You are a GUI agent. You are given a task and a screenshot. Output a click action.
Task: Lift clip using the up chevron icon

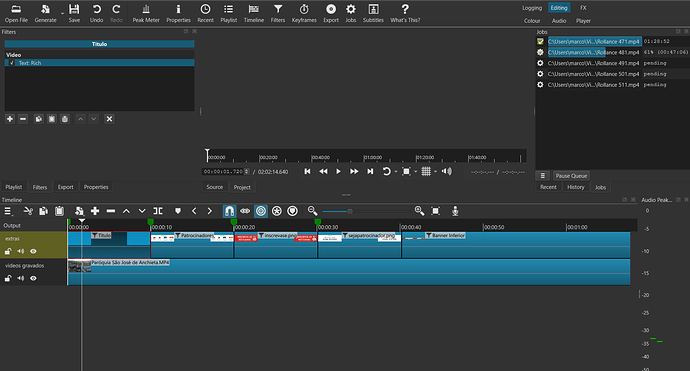click(126, 211)
